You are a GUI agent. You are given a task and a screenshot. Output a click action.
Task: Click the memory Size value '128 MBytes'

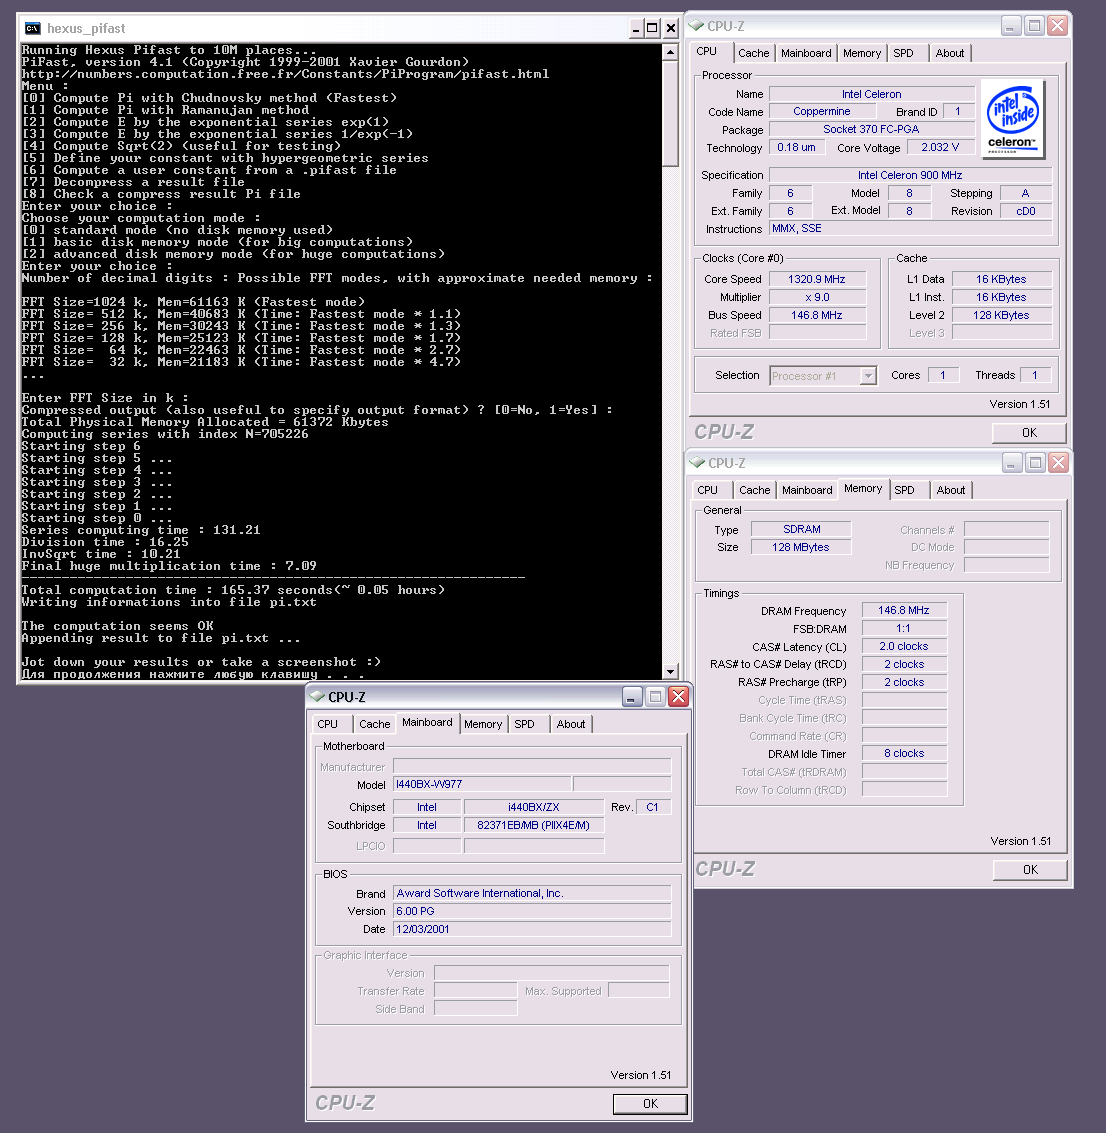point(801,547)
